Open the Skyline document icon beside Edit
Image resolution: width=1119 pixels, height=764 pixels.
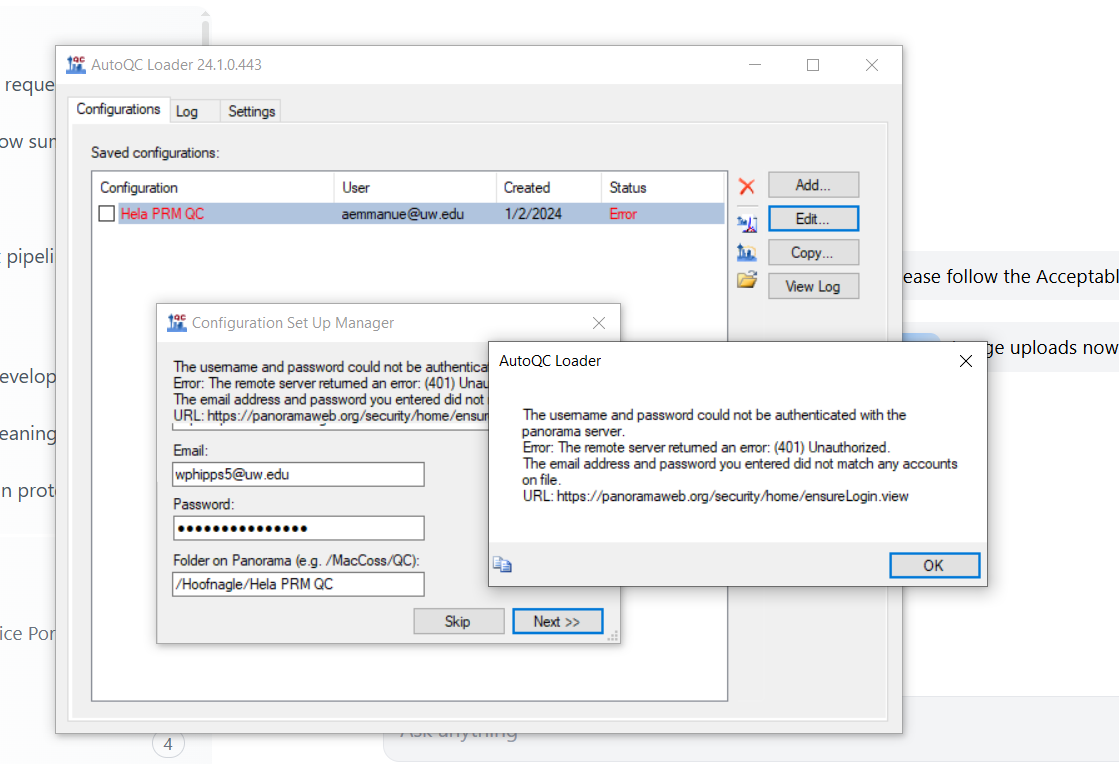click(x=746, y=223)
